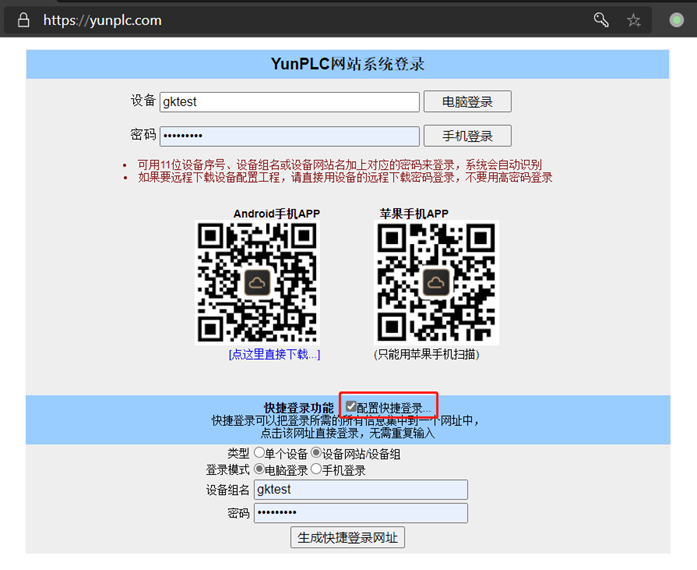Click the Android手机APP label
Viewport: 697px width, 570px height.
[x=276, y=213]
